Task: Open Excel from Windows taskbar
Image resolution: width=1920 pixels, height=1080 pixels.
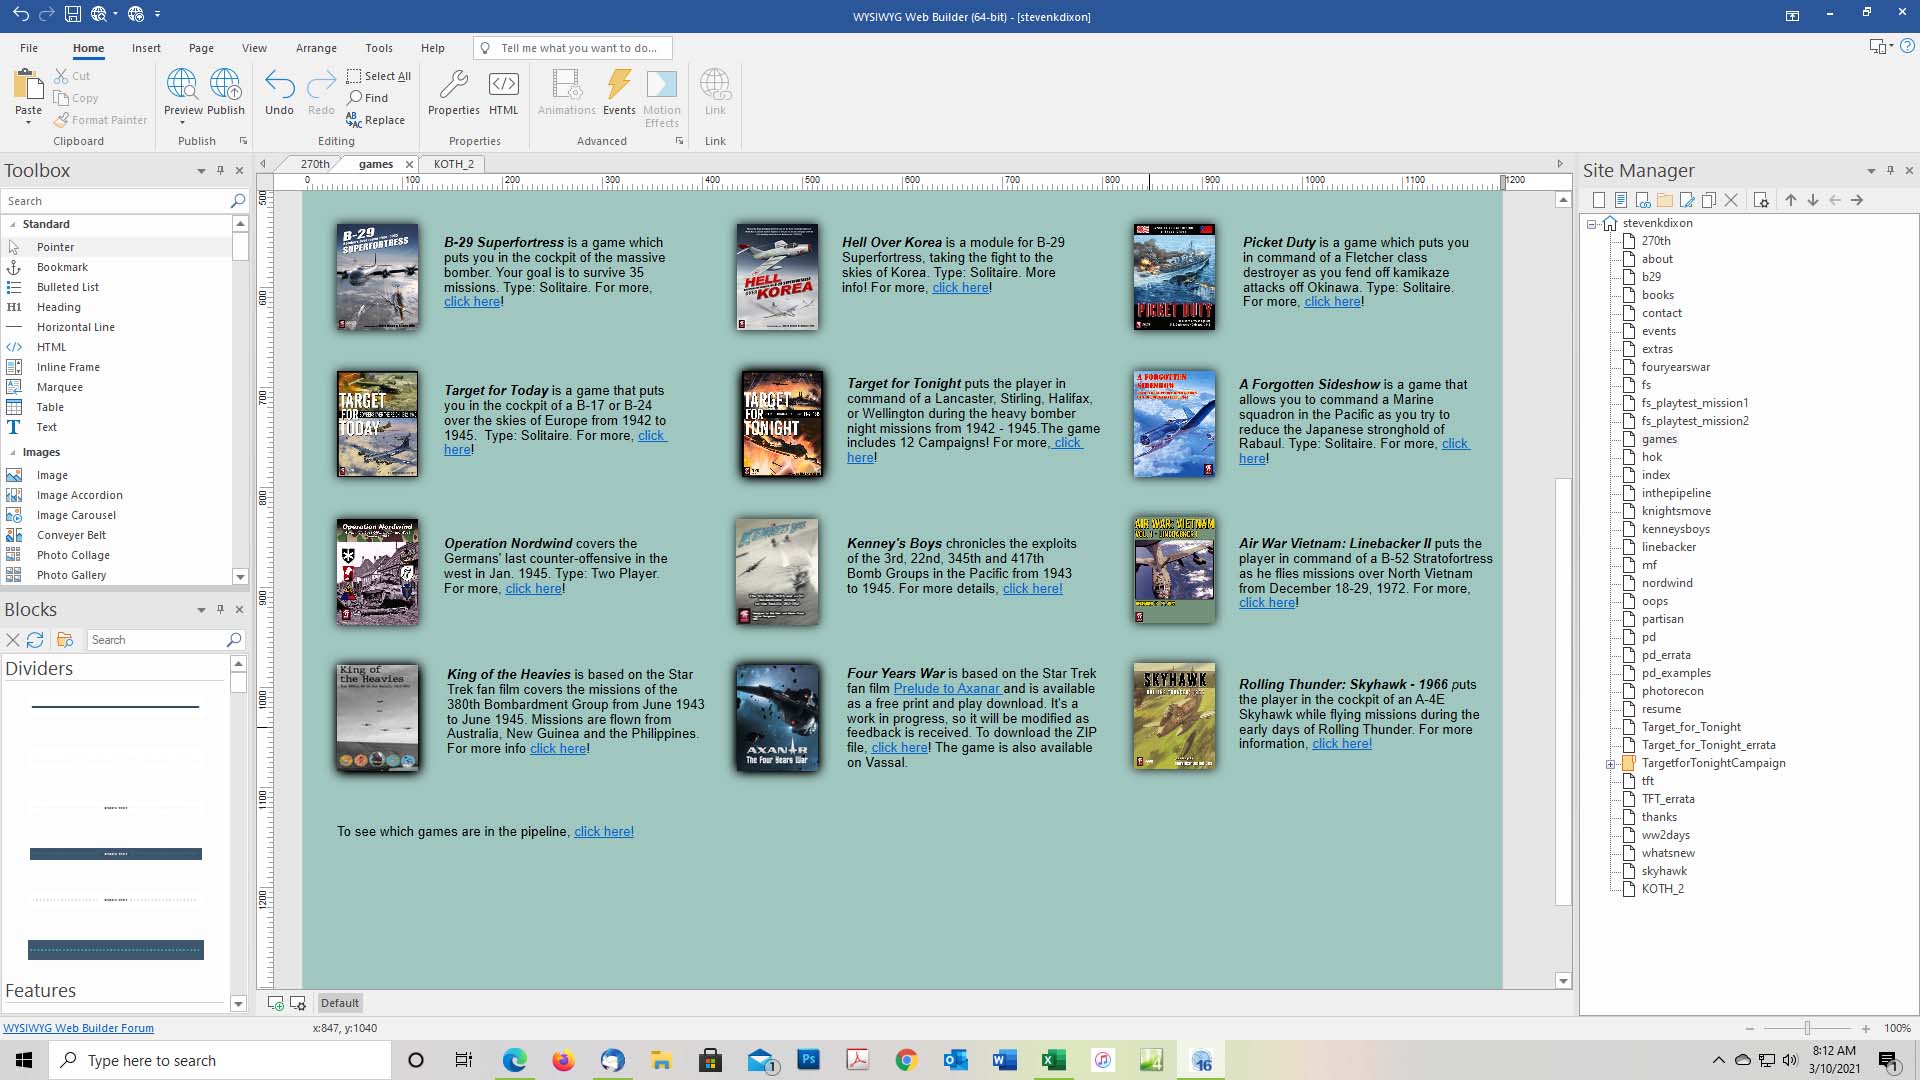Action: 1053,1060
